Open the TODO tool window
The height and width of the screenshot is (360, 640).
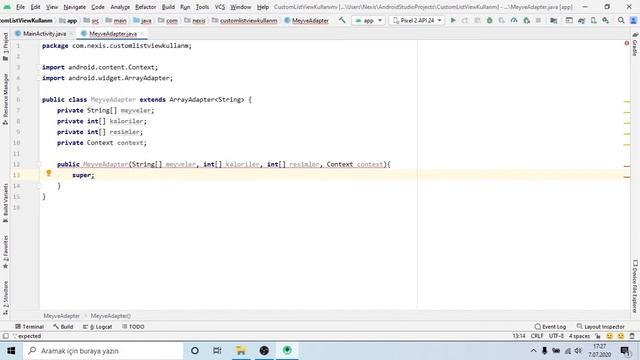[133, 327]
